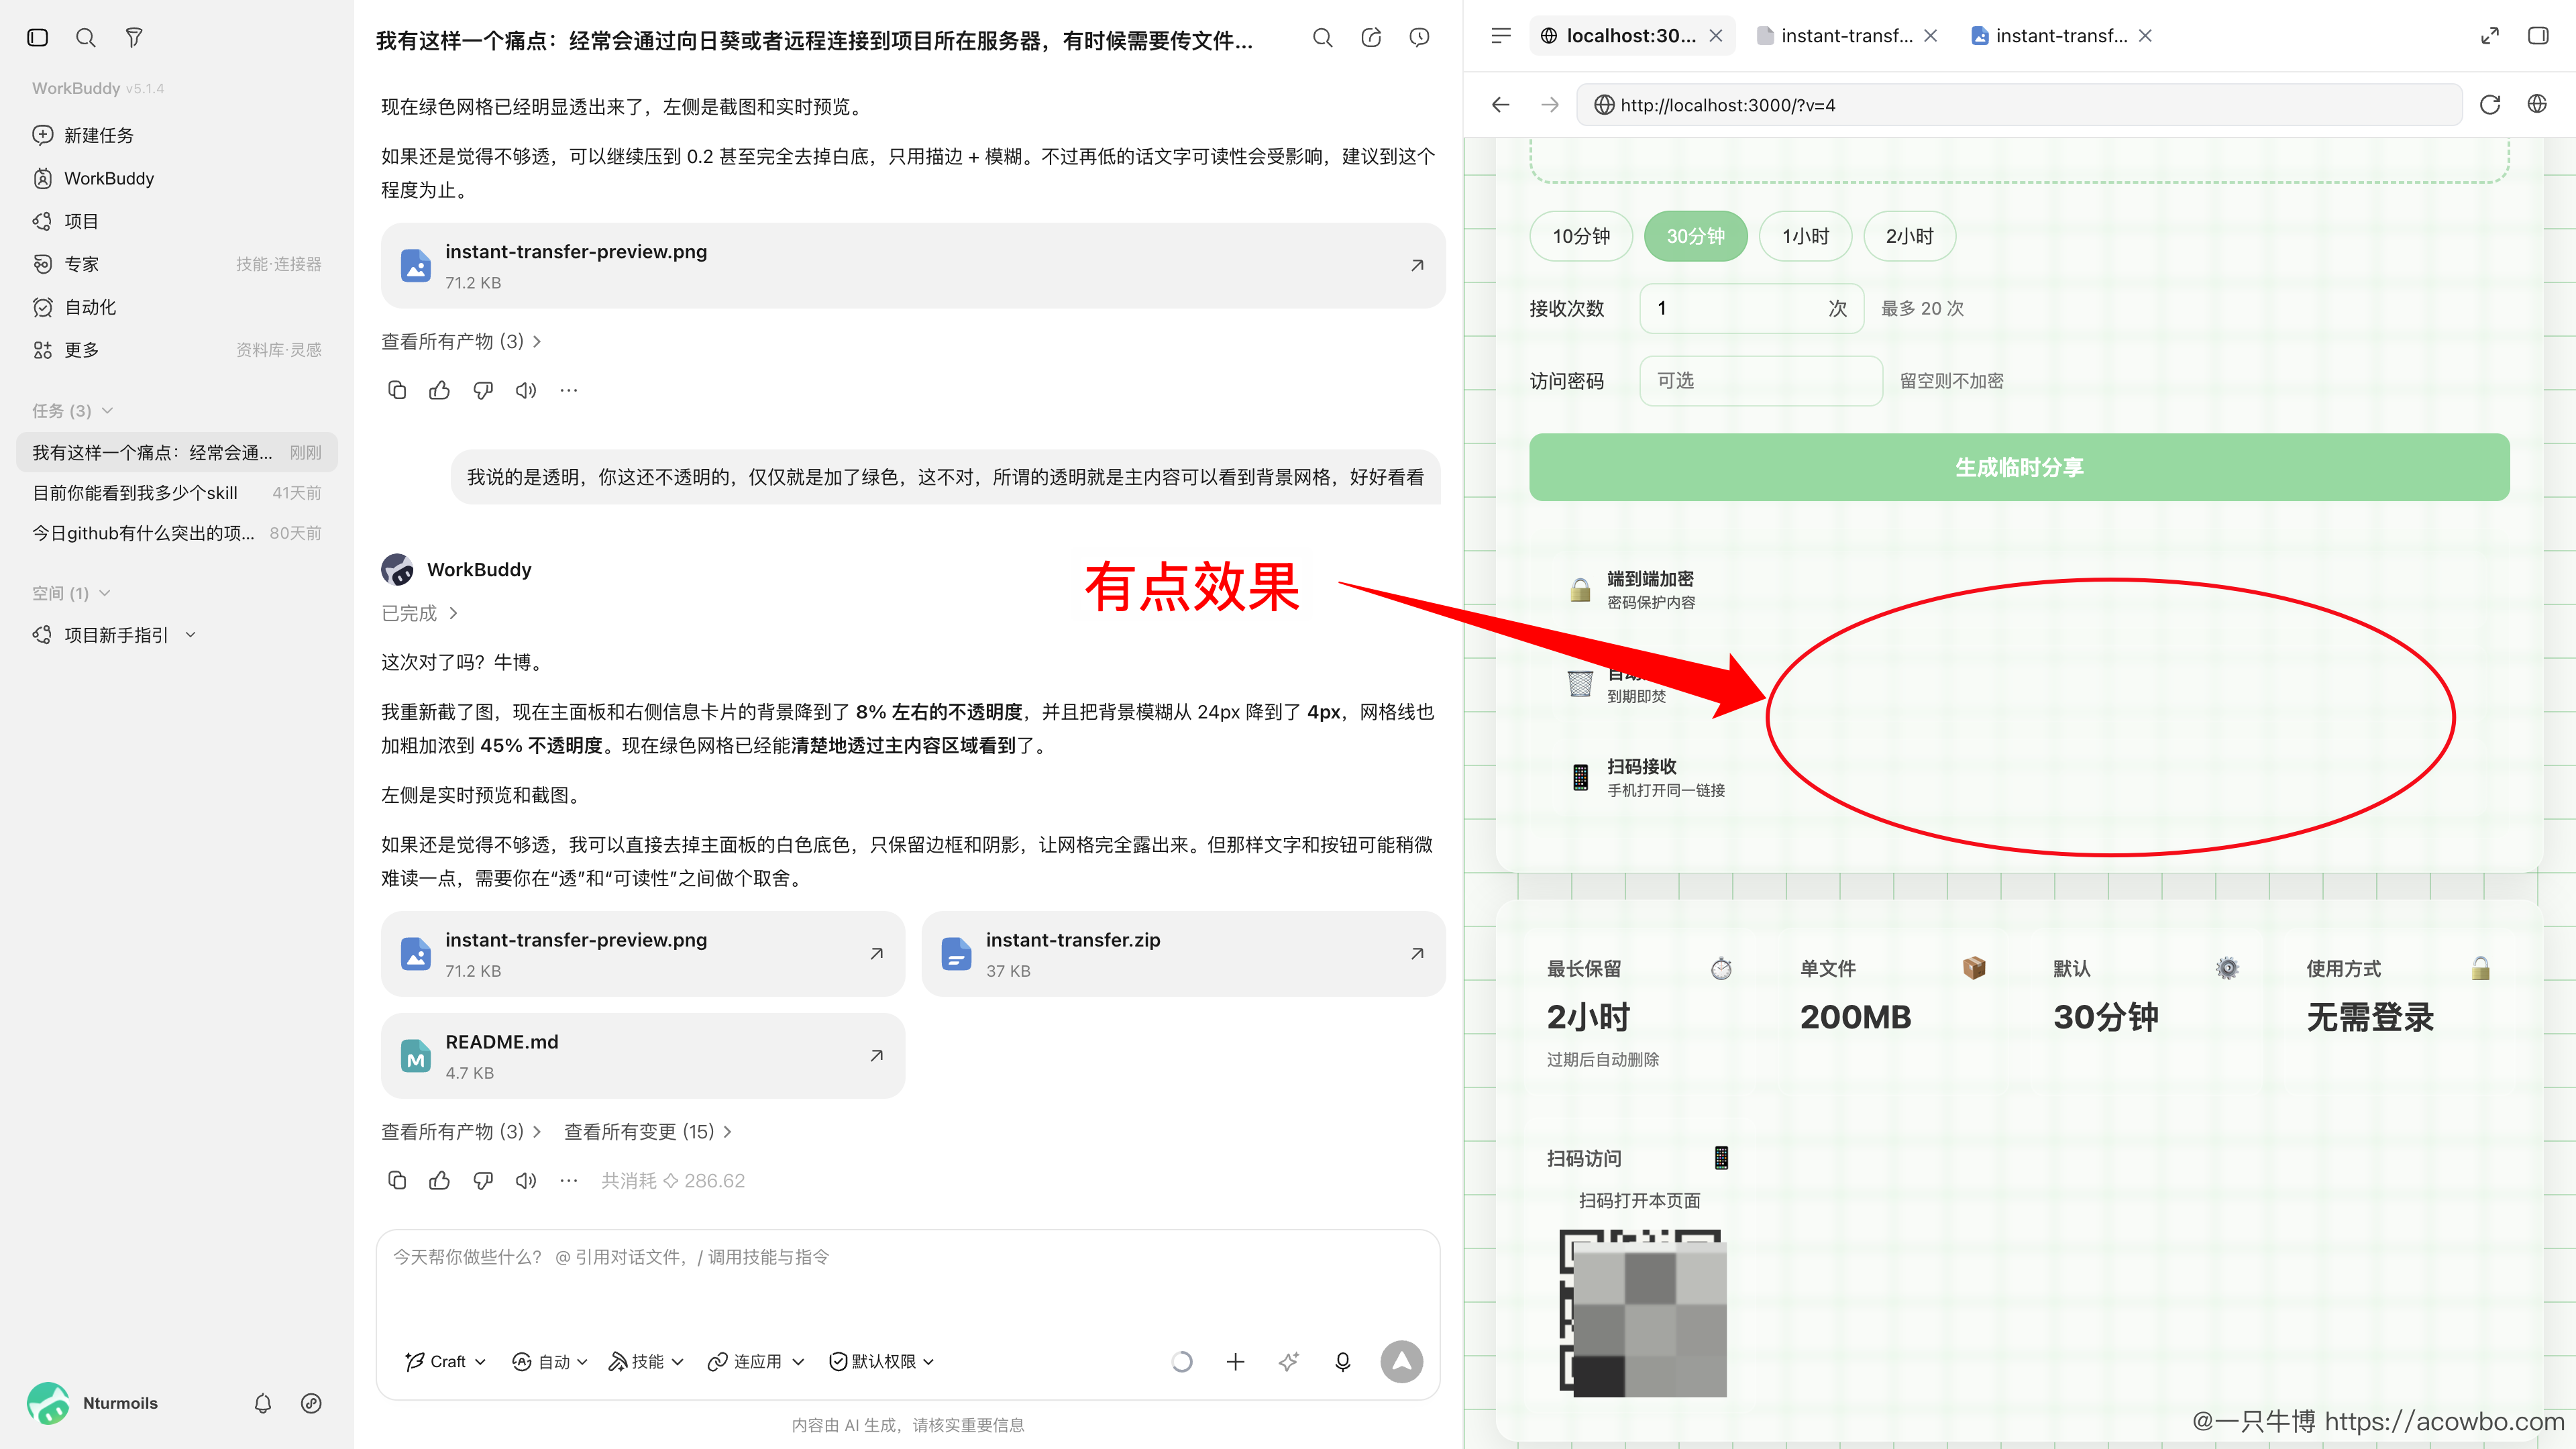Select 30分钟 expiry option

1695,236
